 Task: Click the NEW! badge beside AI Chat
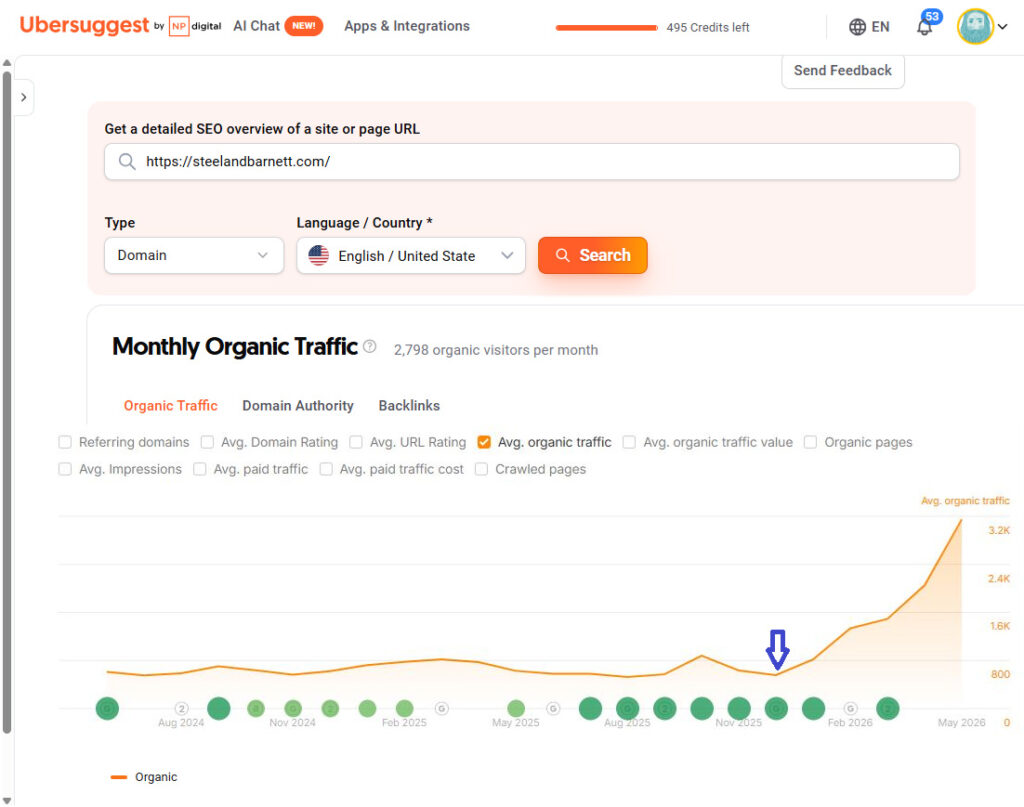tap(304, 26)
